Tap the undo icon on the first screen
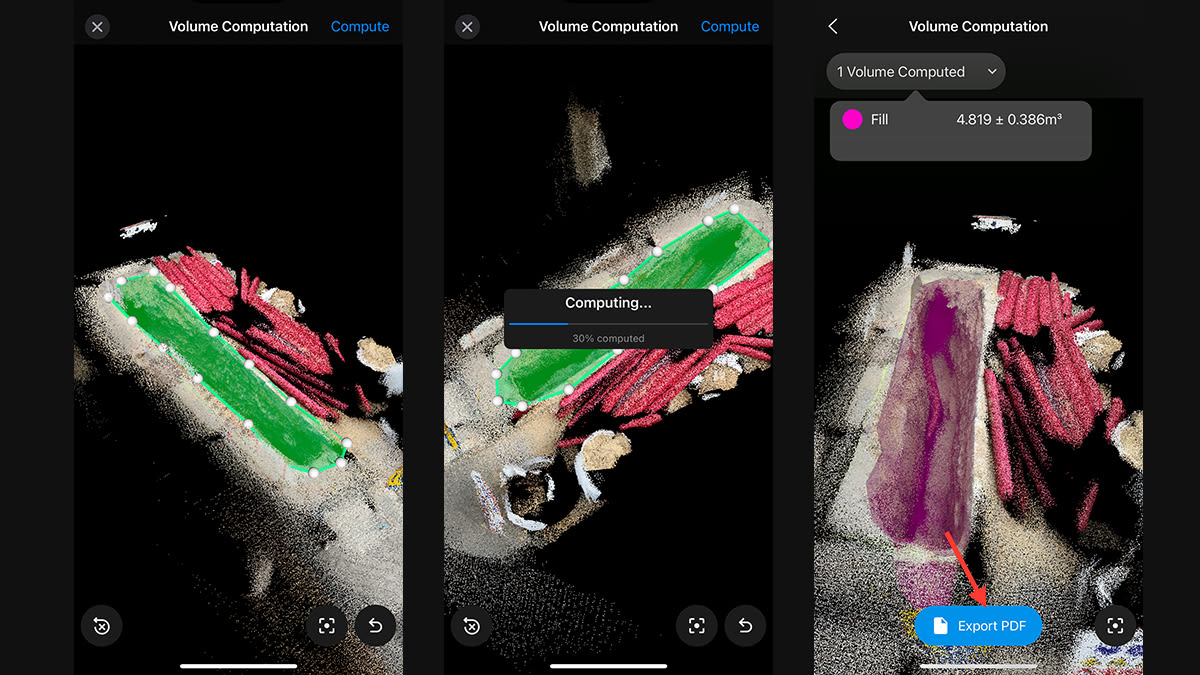Viewport: 1200px width, 675px height. coord(374,625)
